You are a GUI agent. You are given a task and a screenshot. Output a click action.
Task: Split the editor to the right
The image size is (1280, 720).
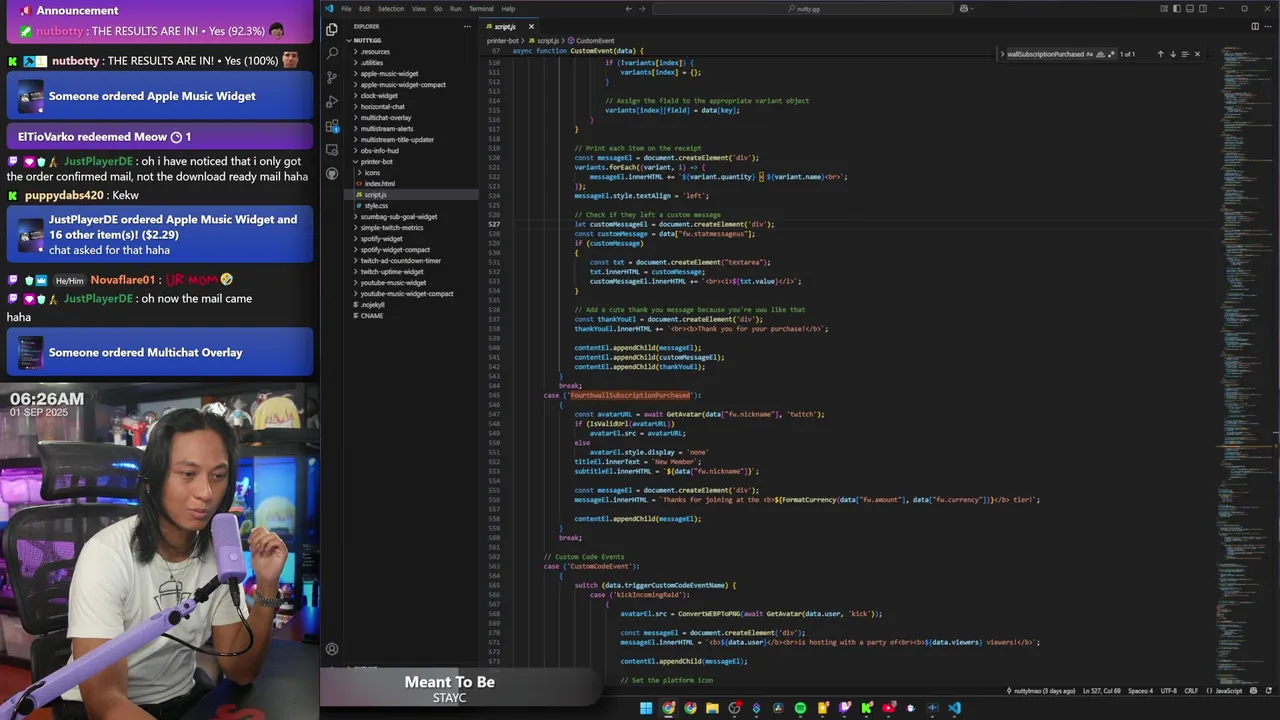1255,26
